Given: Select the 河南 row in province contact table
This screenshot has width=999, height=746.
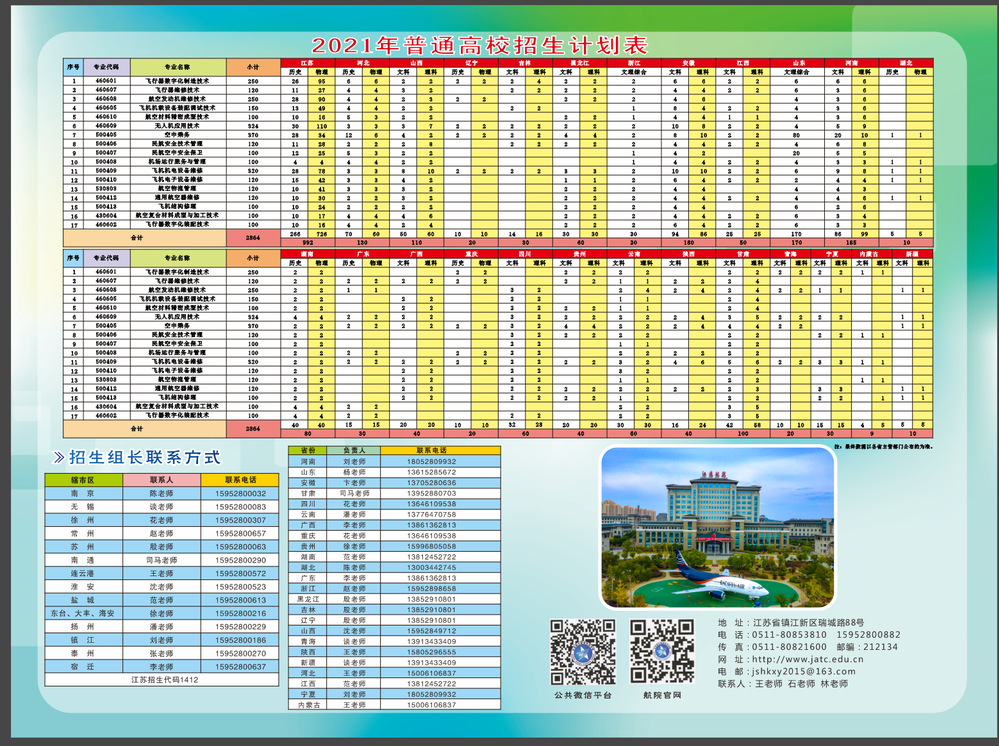Looking at the screenshot, I should (x=394, y=461).
